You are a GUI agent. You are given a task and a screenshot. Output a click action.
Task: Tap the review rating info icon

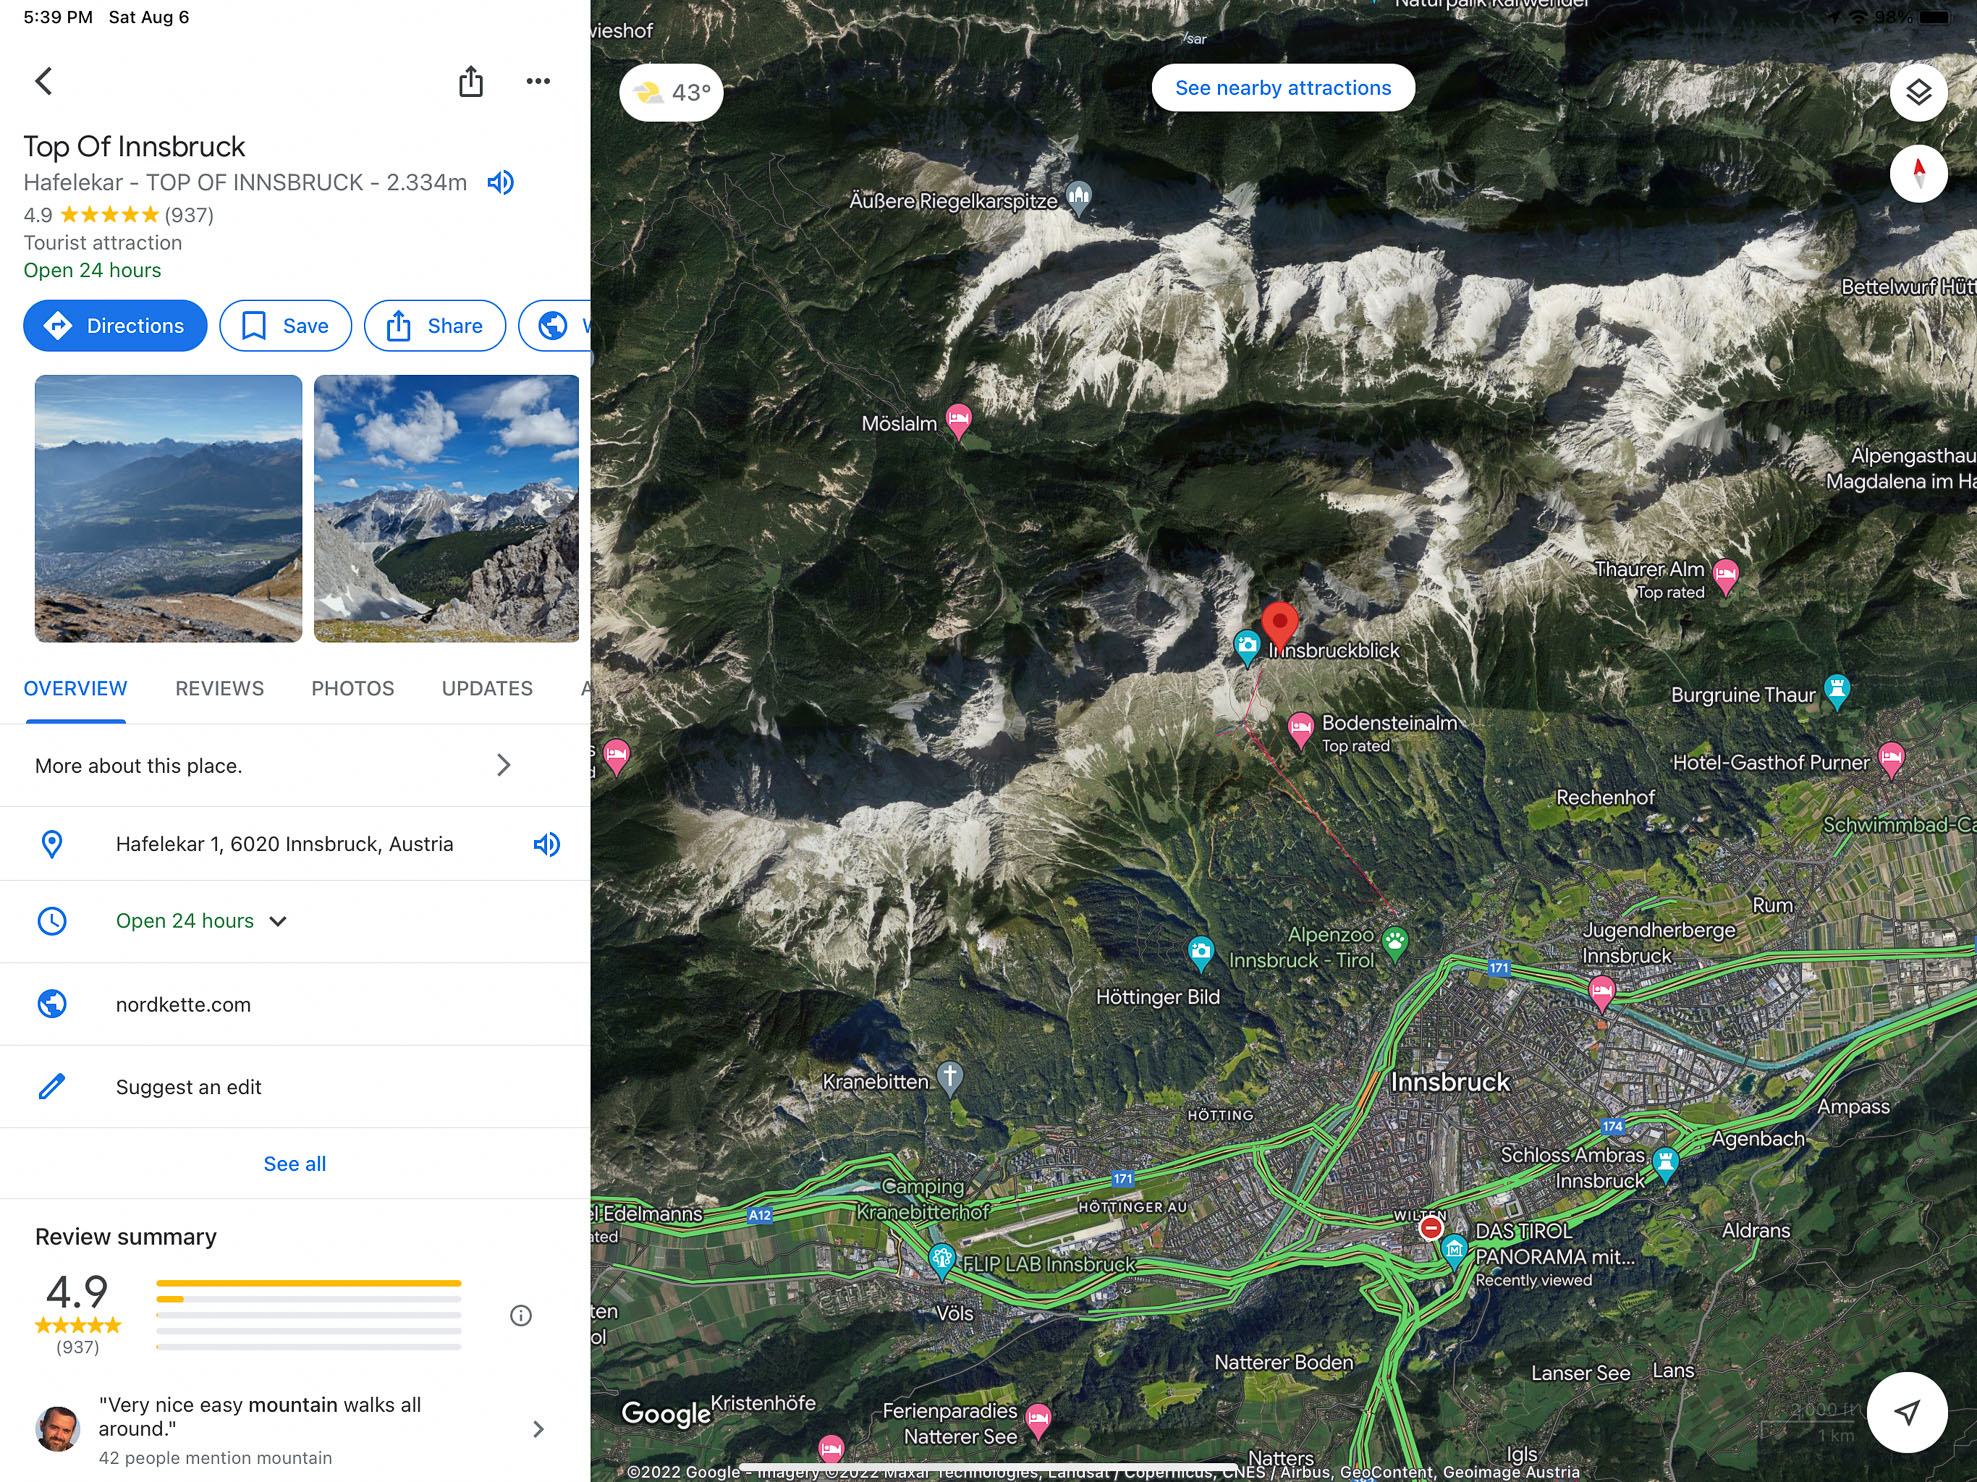520,1316
